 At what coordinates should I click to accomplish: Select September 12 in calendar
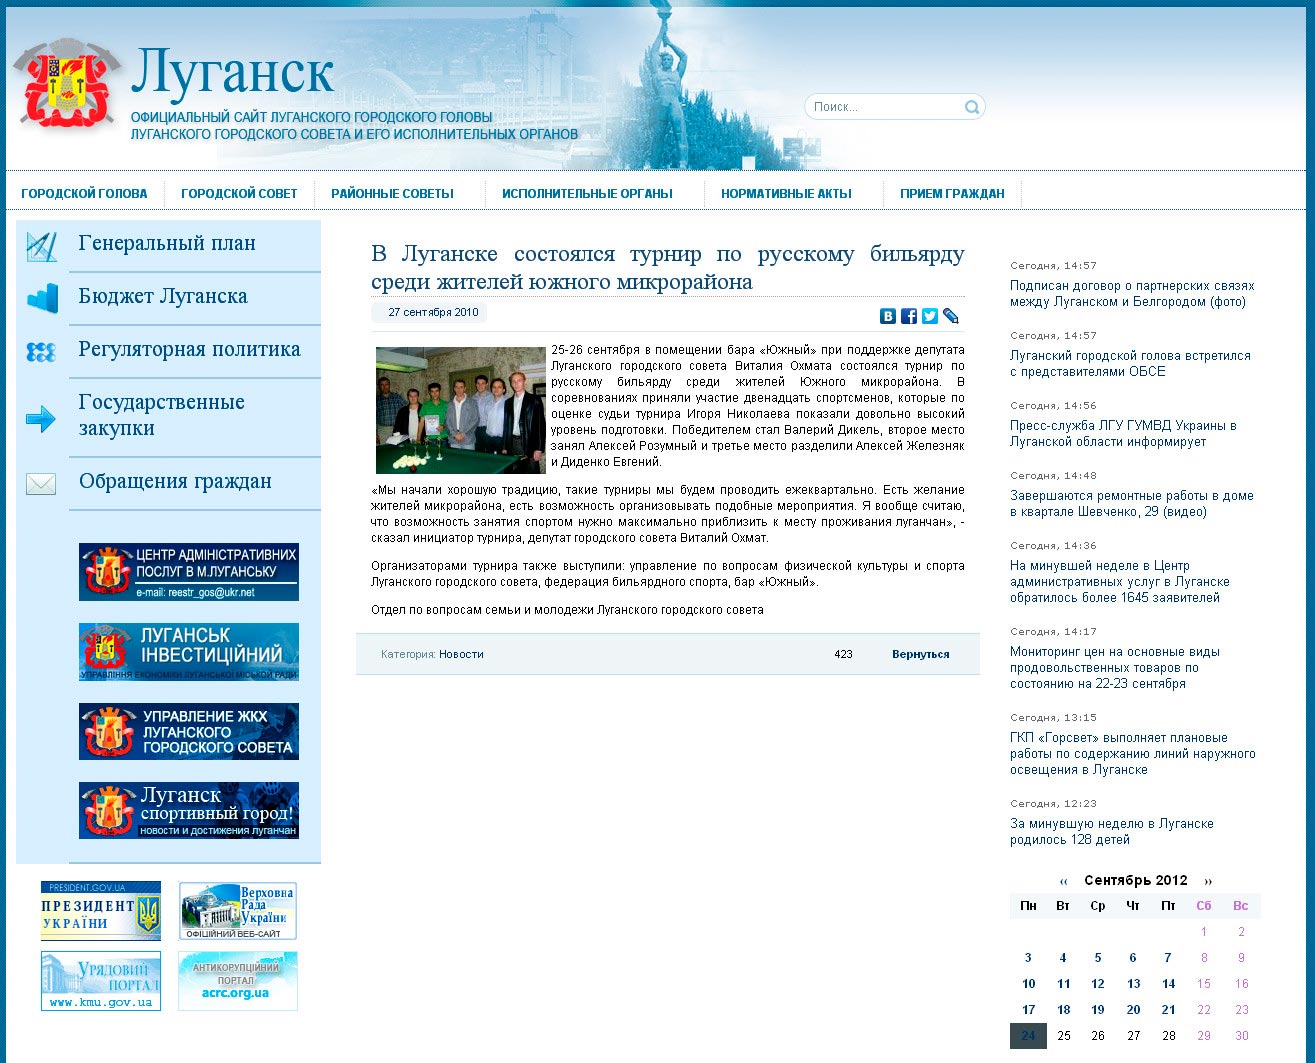pyautogui.click(x=1098, y=984)
